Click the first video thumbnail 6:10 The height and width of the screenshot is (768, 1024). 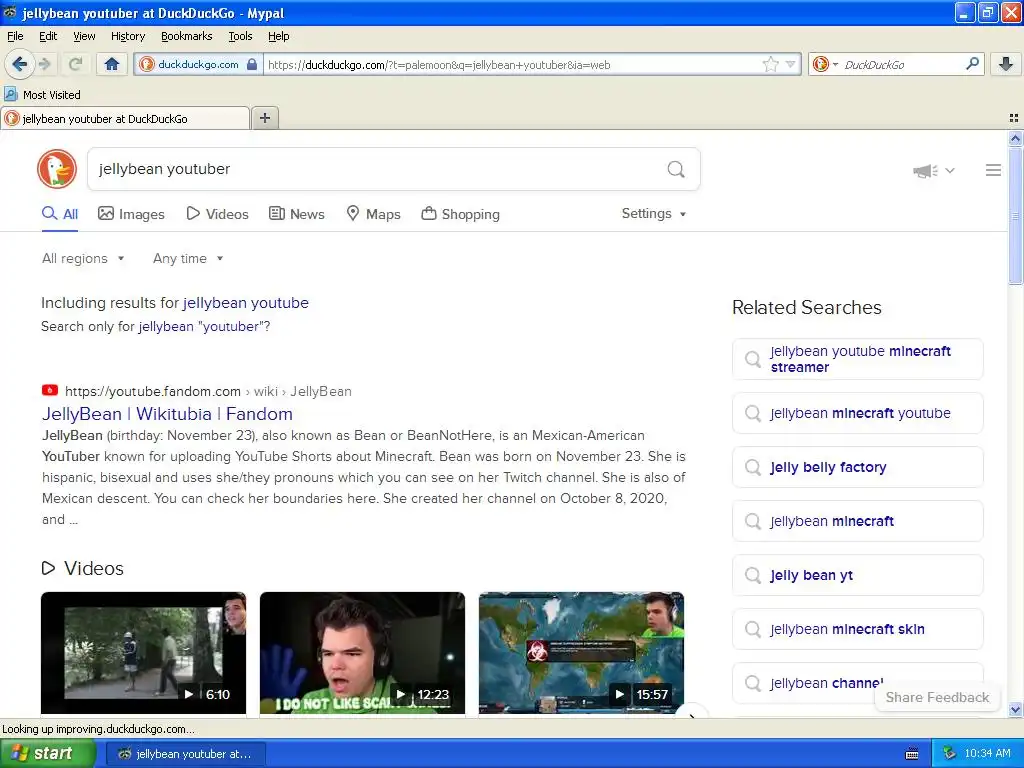[144, 652]
